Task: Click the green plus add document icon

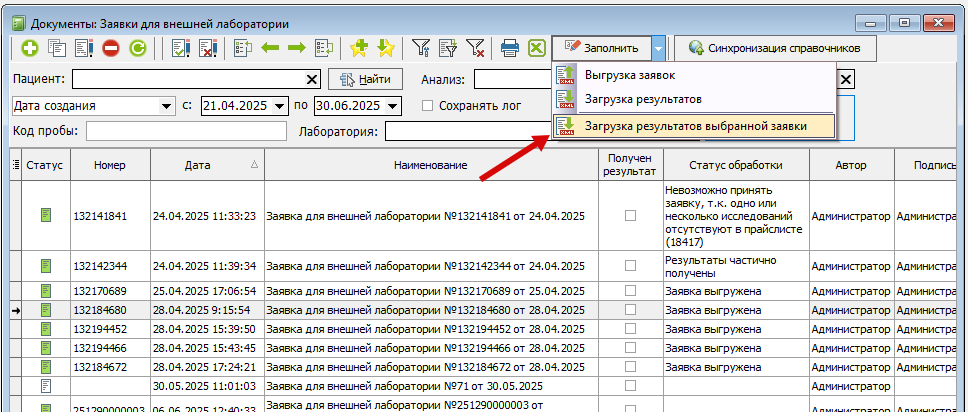Action: pyautogui.click(x=30, y=47)
